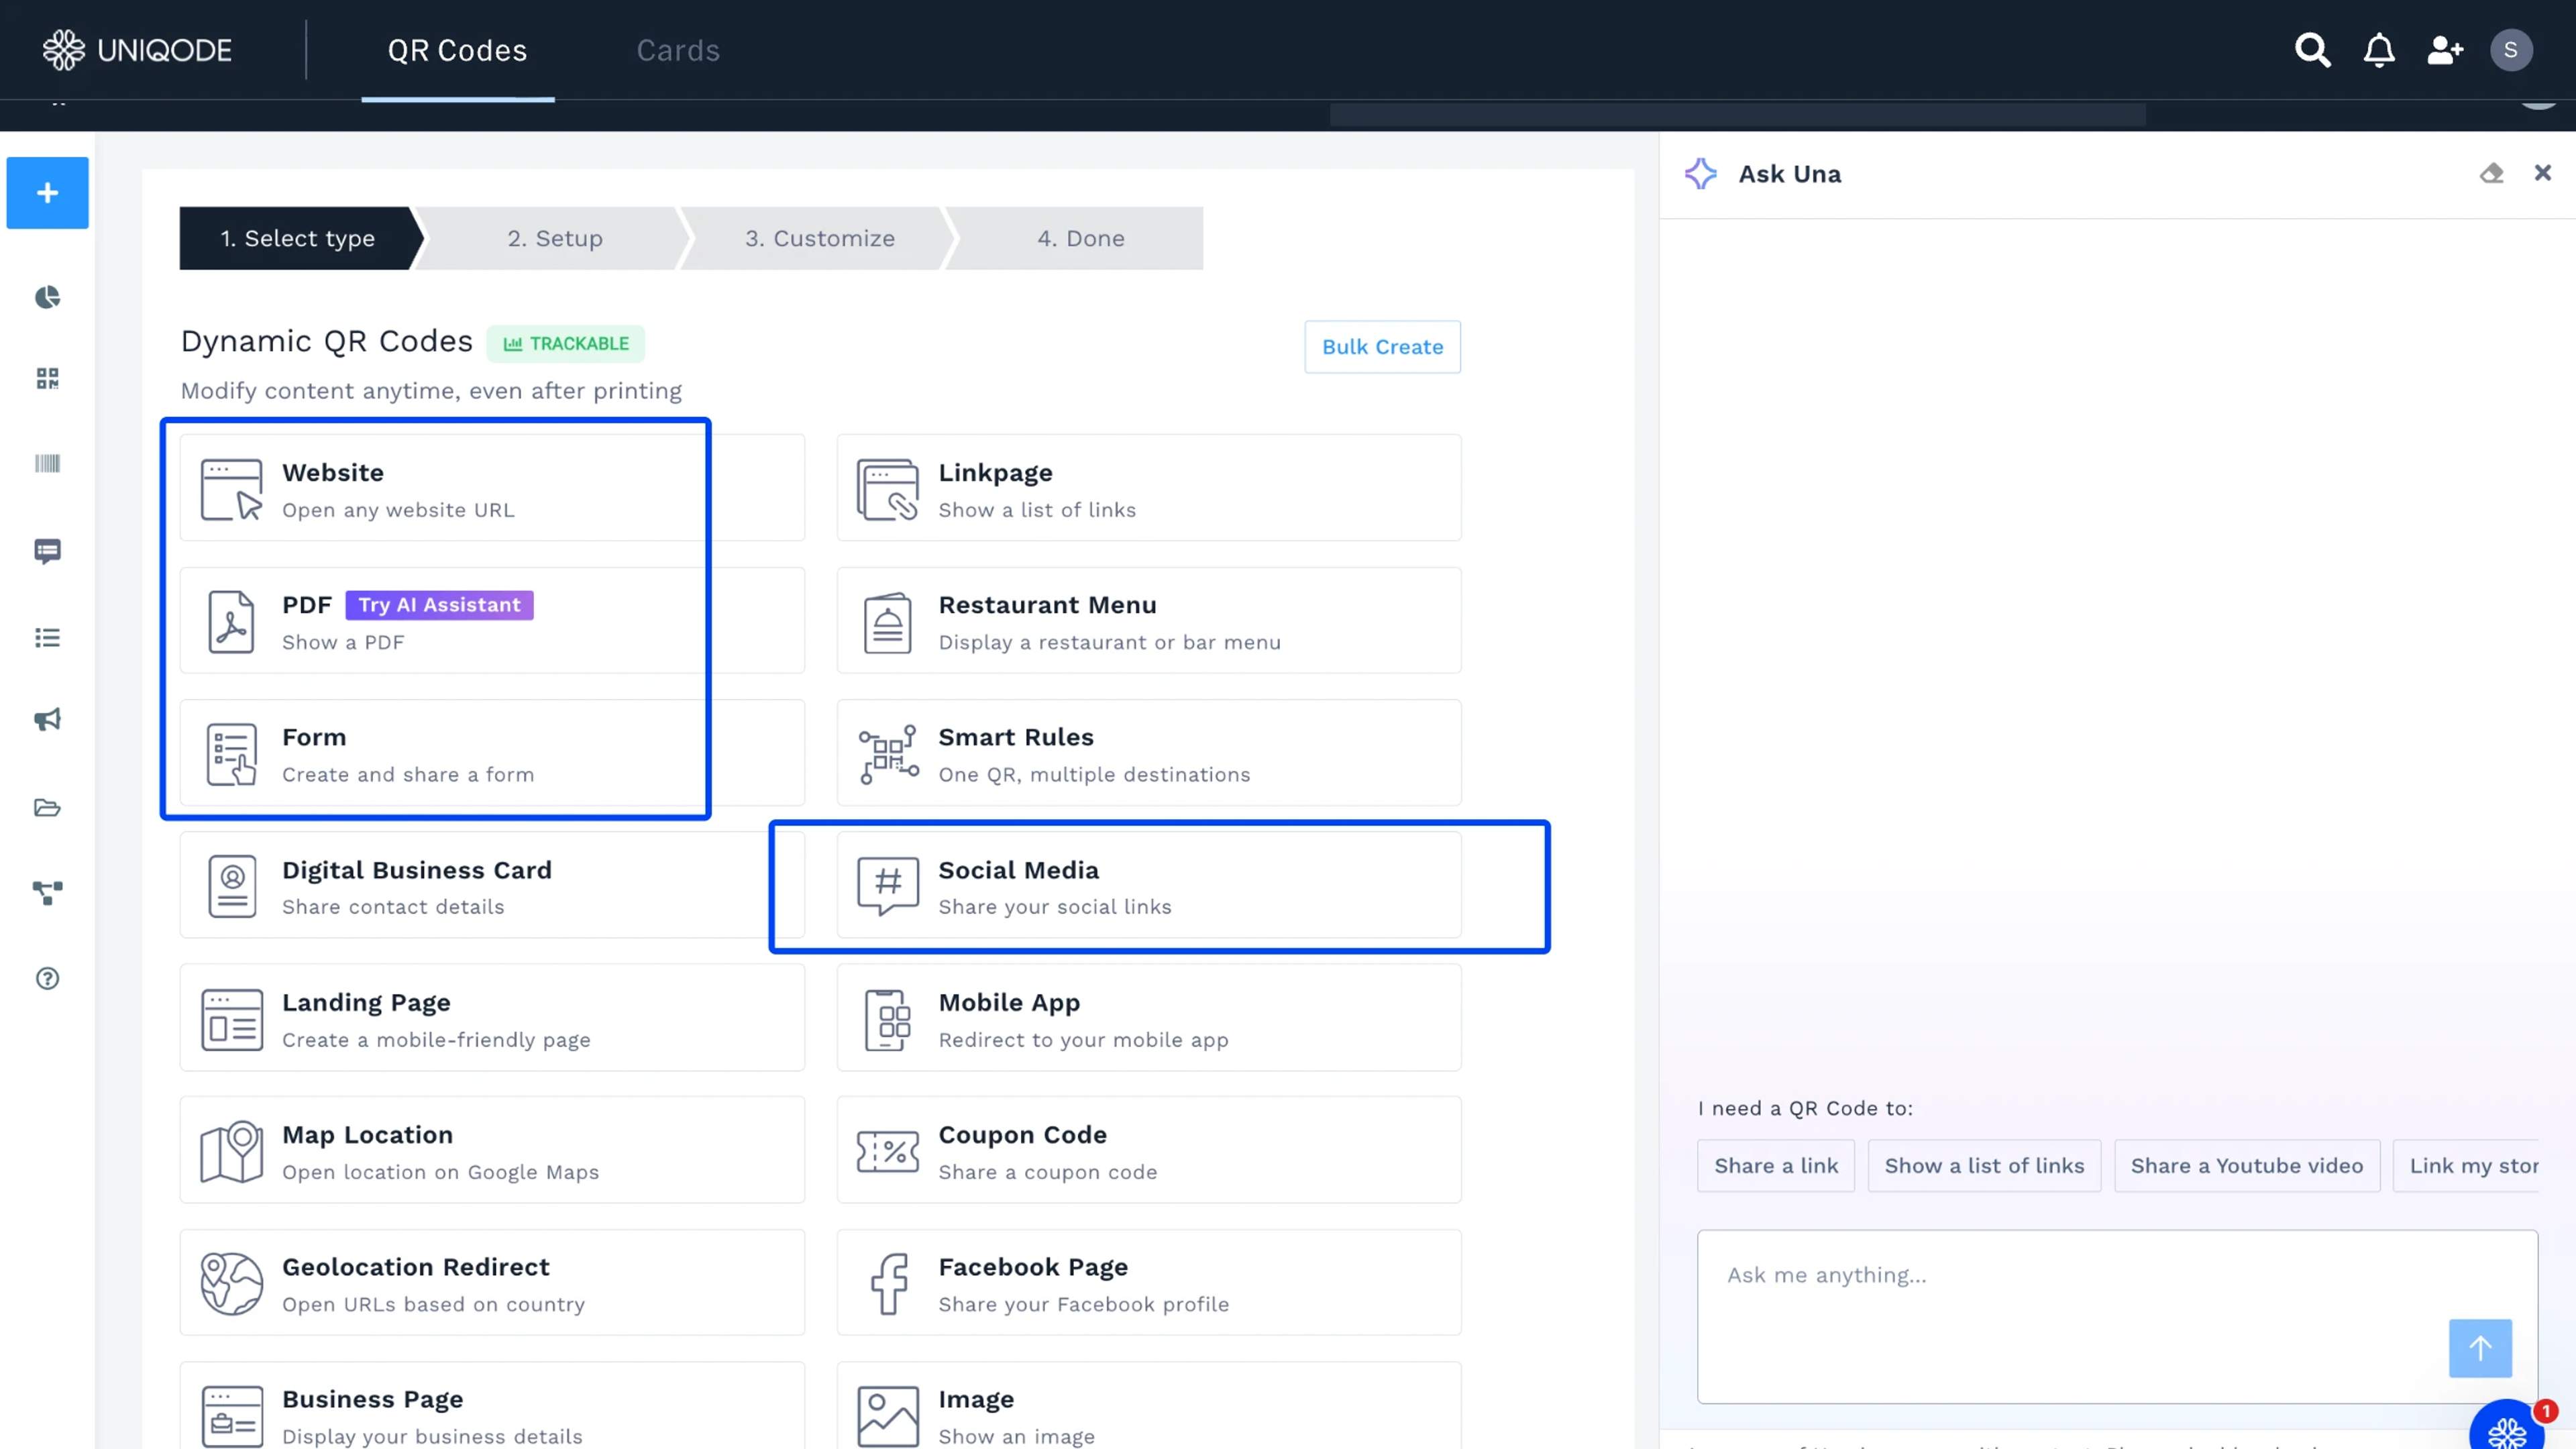Go to step 2. Setup
2576x1449 pixels.
[555, 238]
